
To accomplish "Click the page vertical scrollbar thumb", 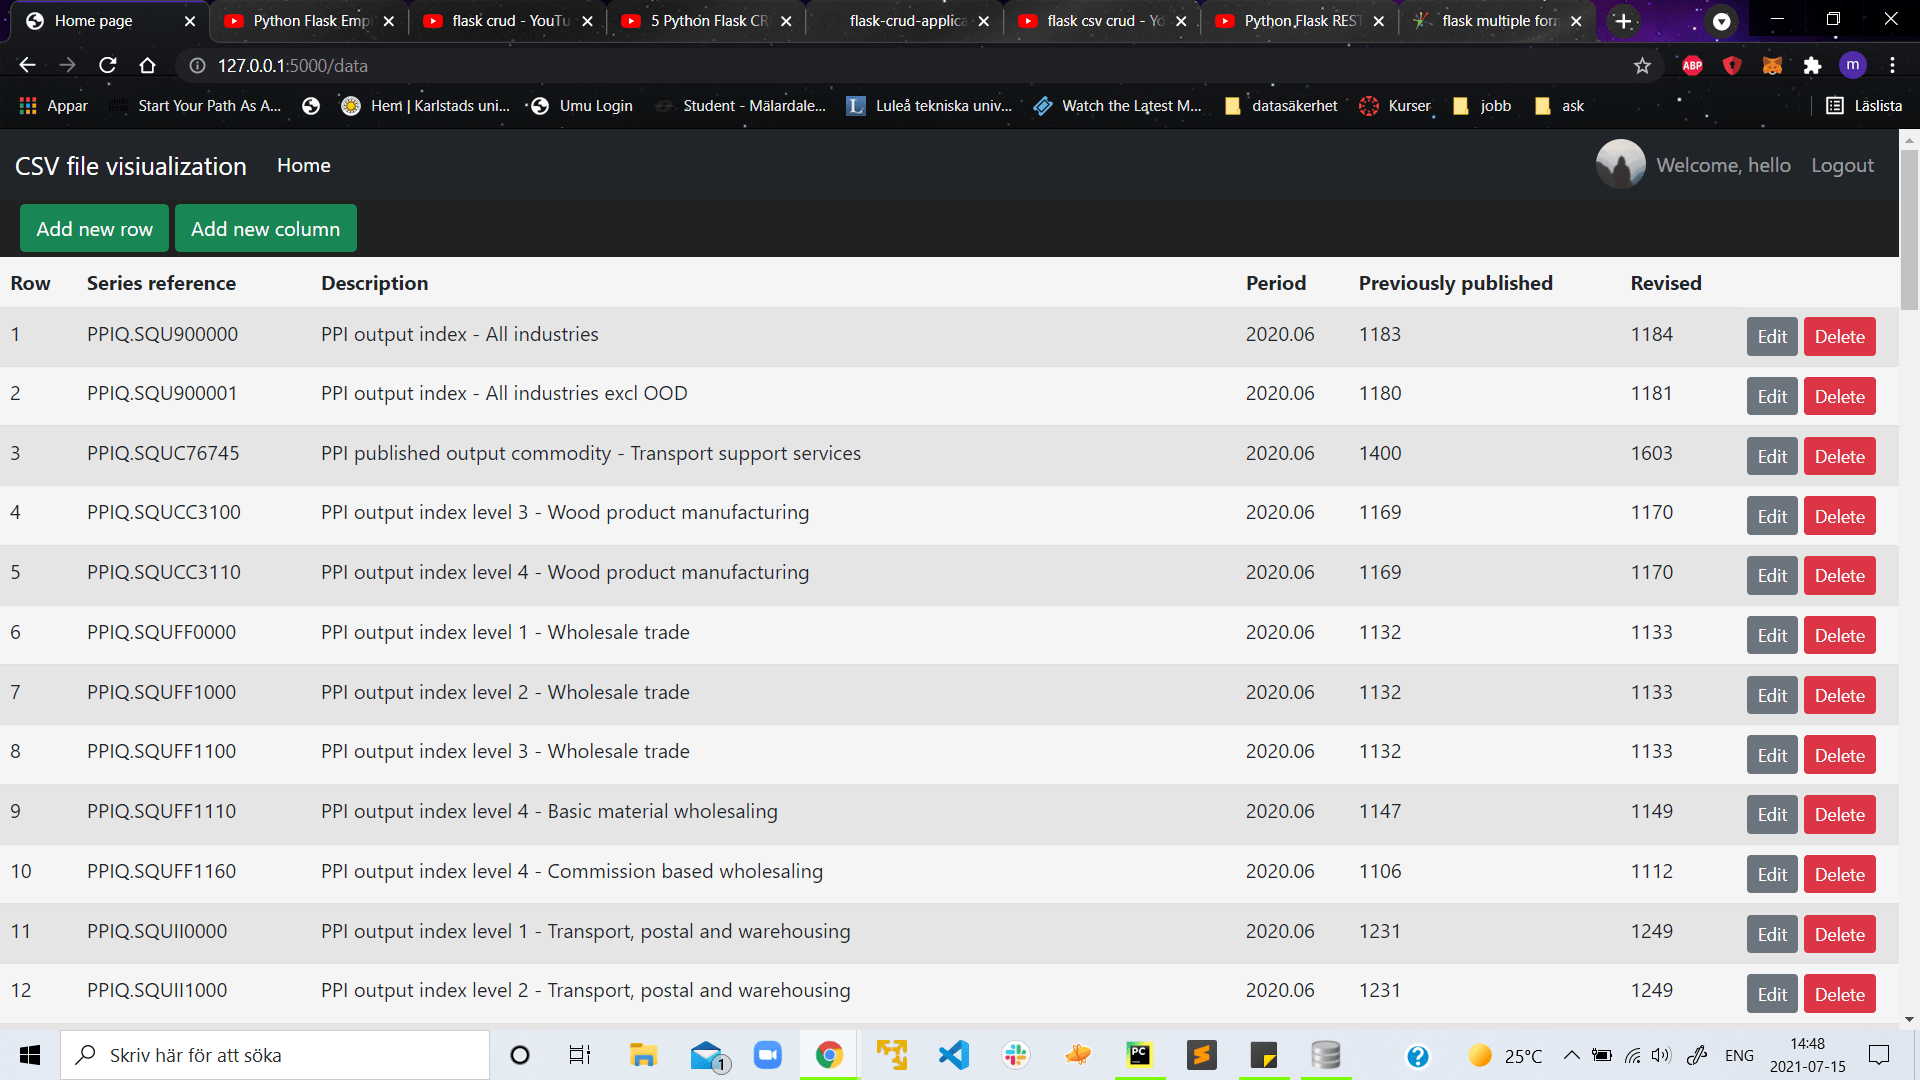I will coord(1909,230).
